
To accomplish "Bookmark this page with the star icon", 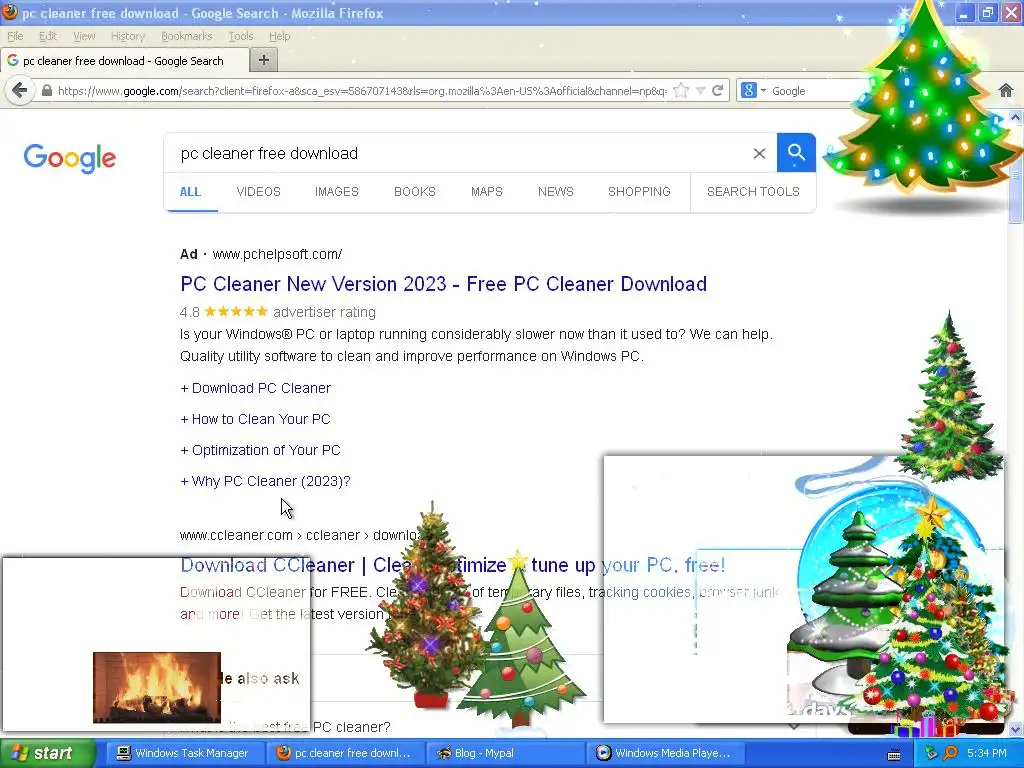I will coord(680,91).
